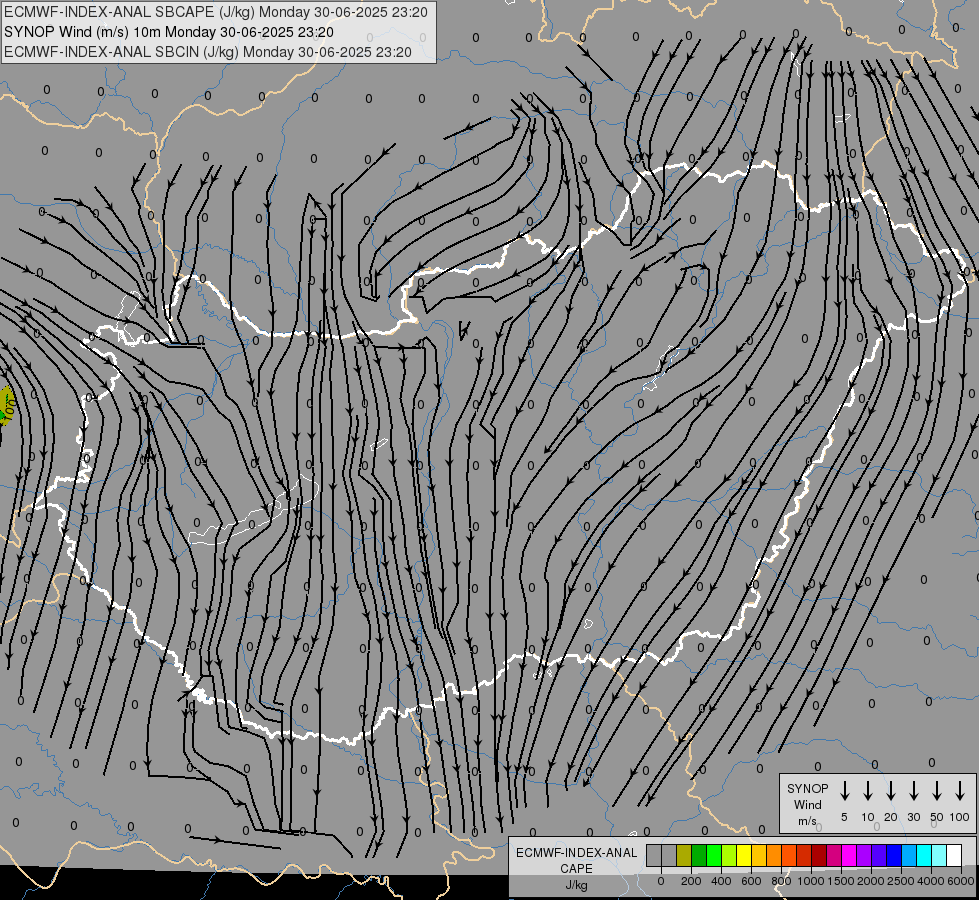The height and width of the screenshot is (900, 979).
Task: Click the 6000 tick label on the CAPE scale
Action: (x=961, y=881)
